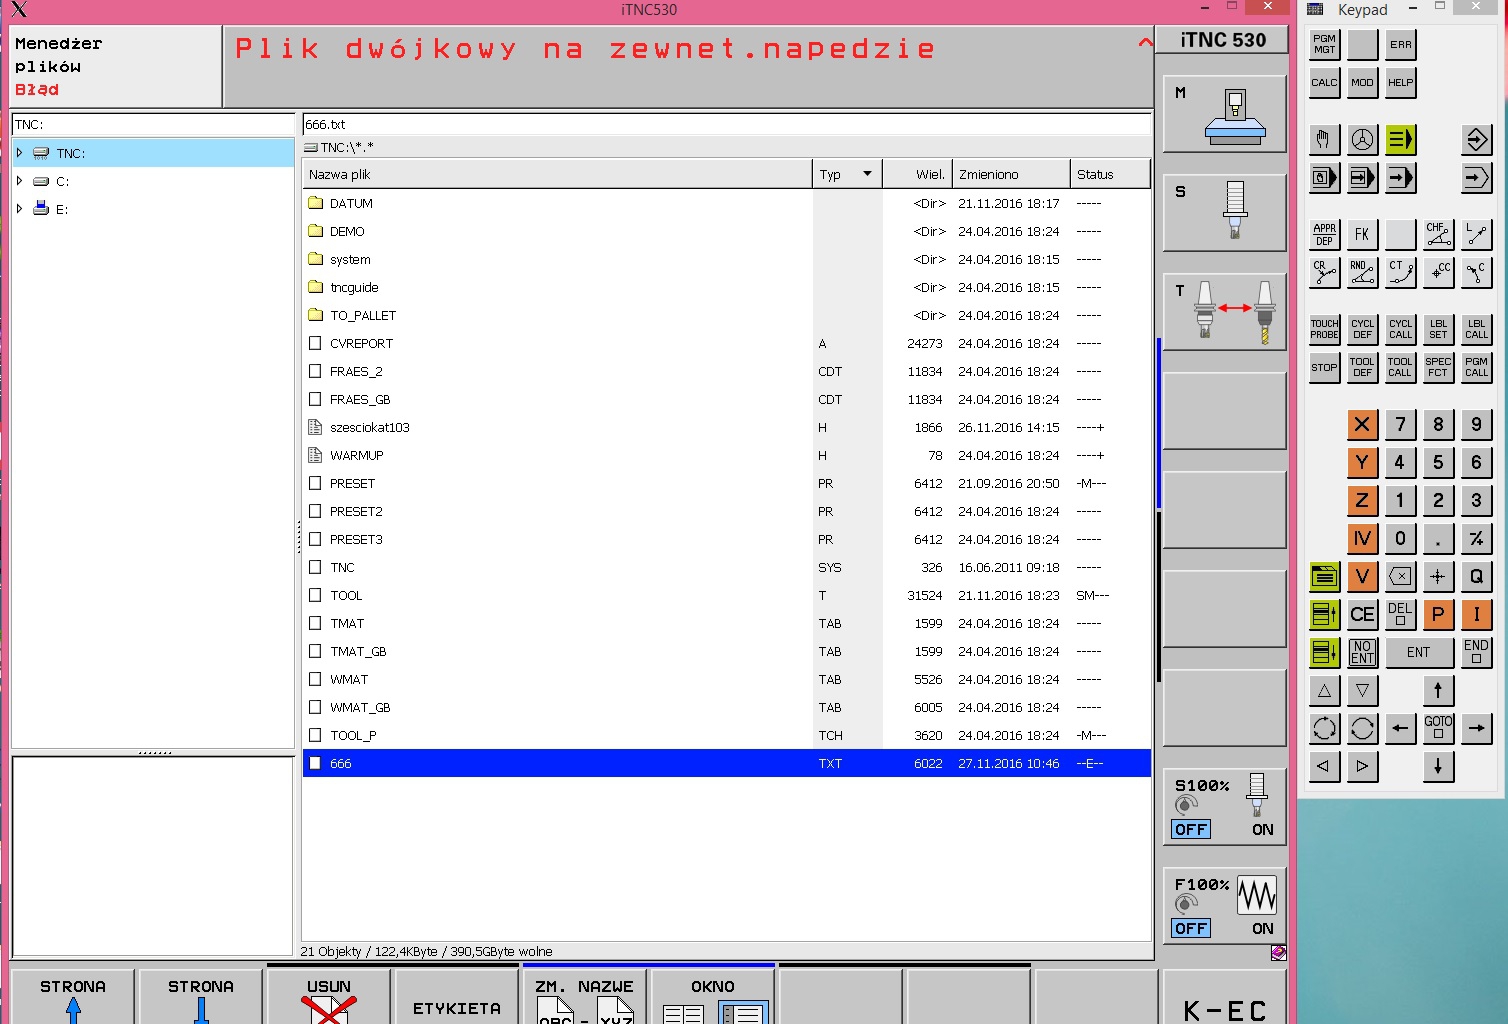This screenshot has width=1508, height=1024.
Task: Turn spindle S100% override OFF
Action: 1190,829
